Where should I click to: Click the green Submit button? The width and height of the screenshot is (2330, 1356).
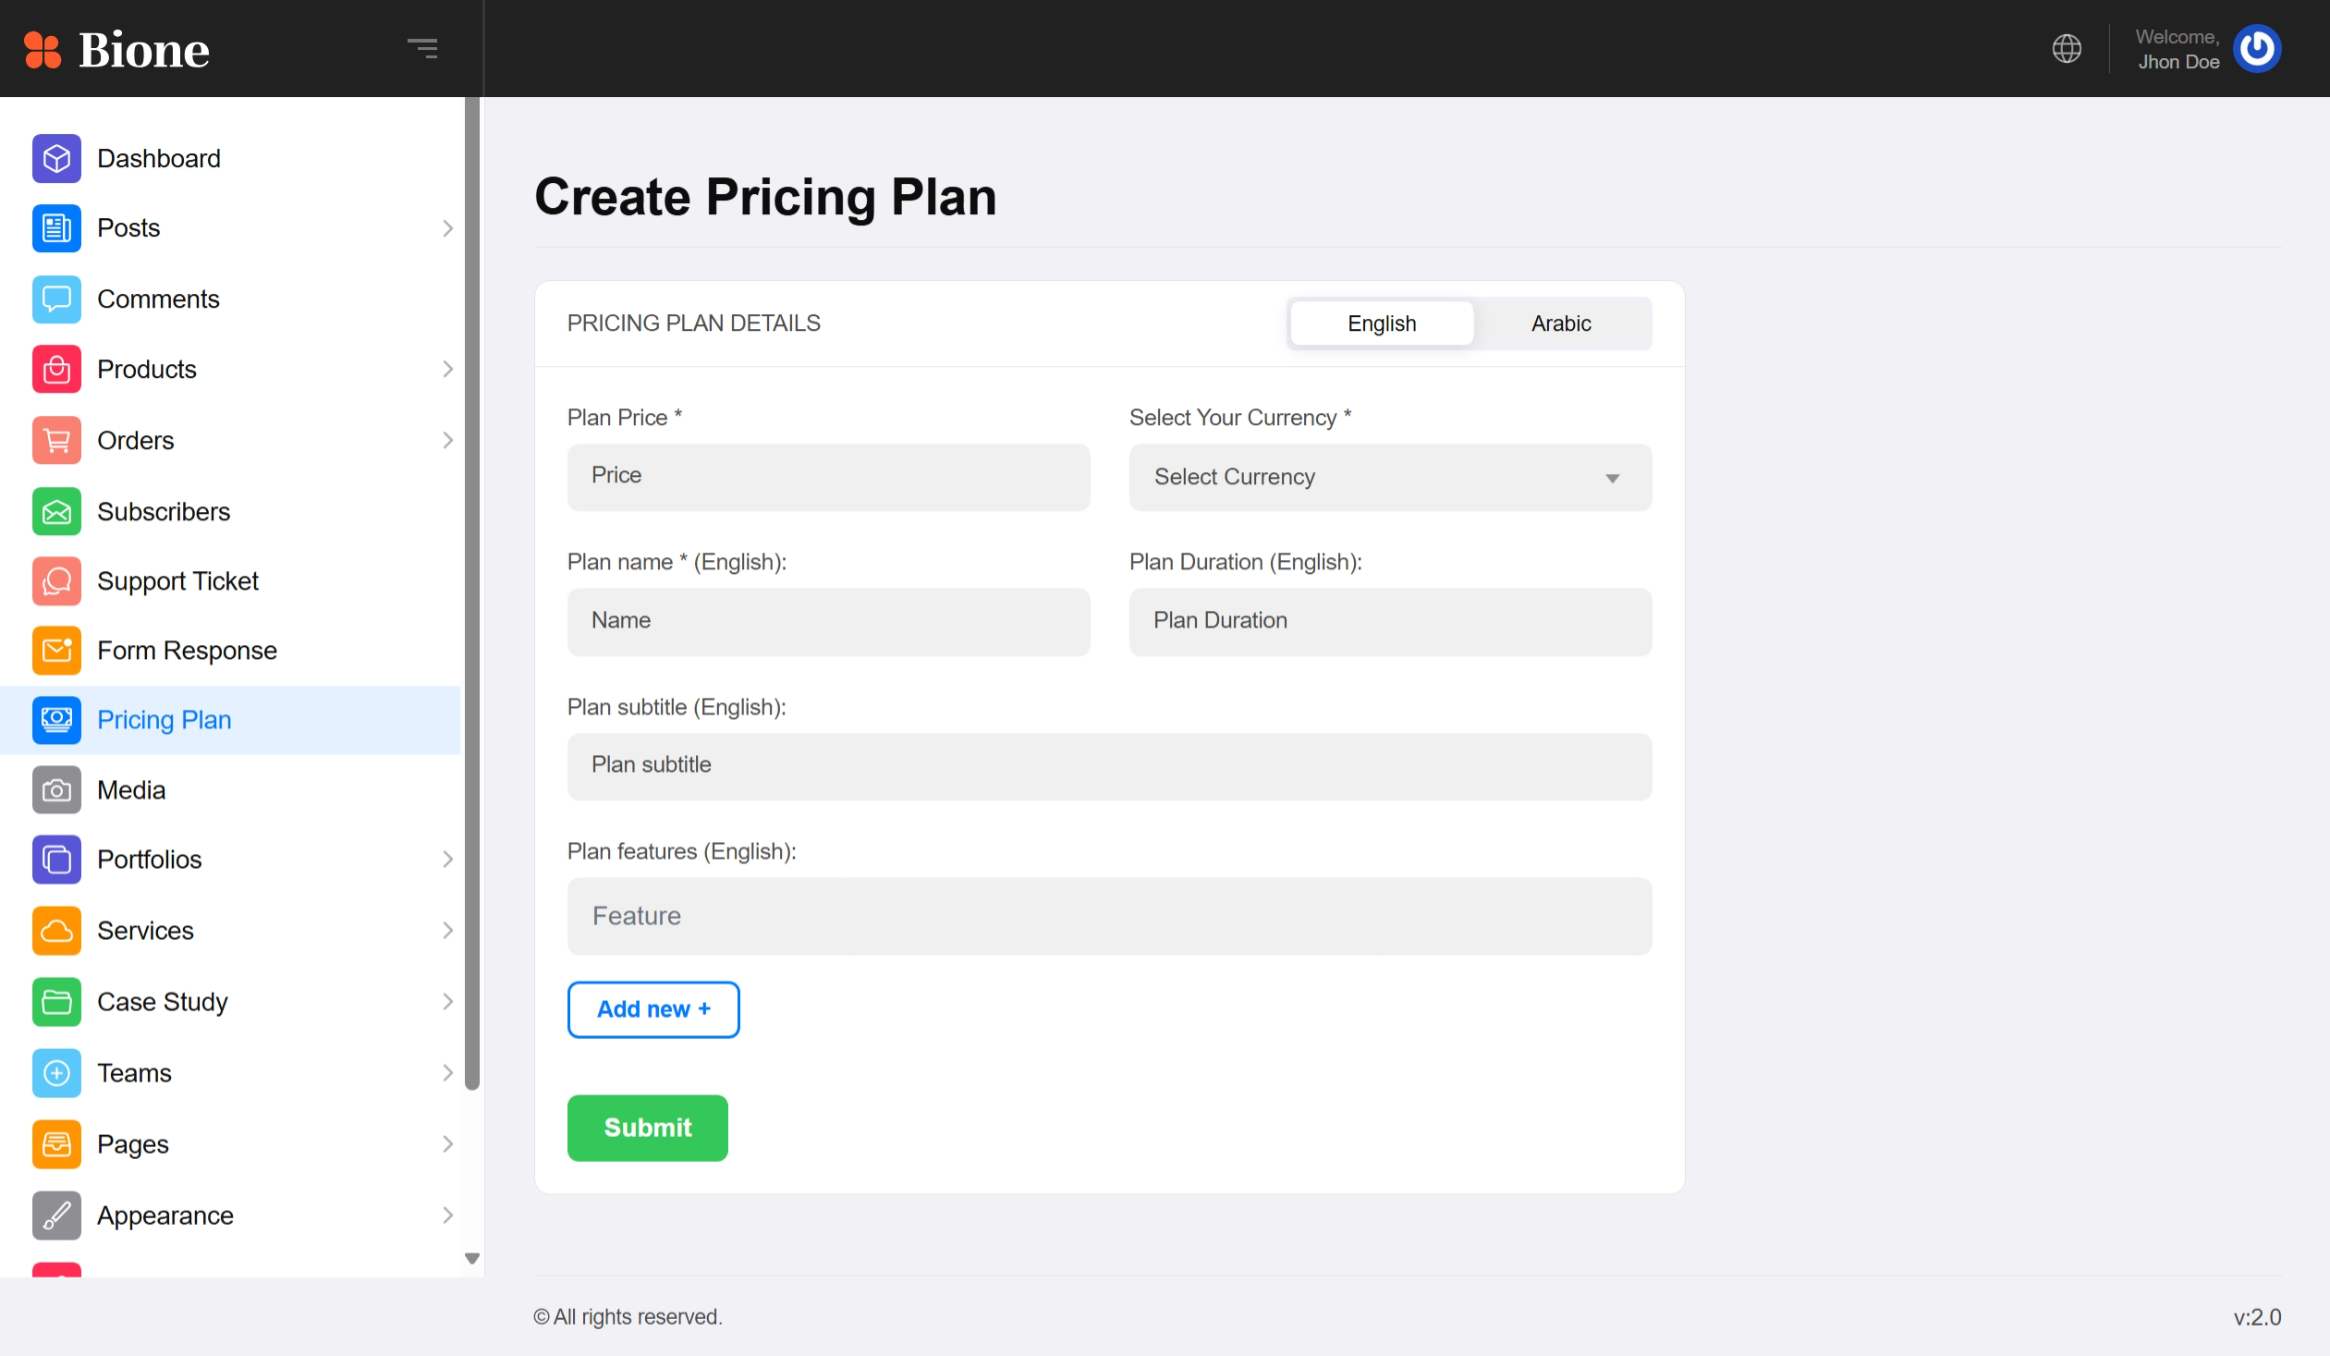[648, 1127]
